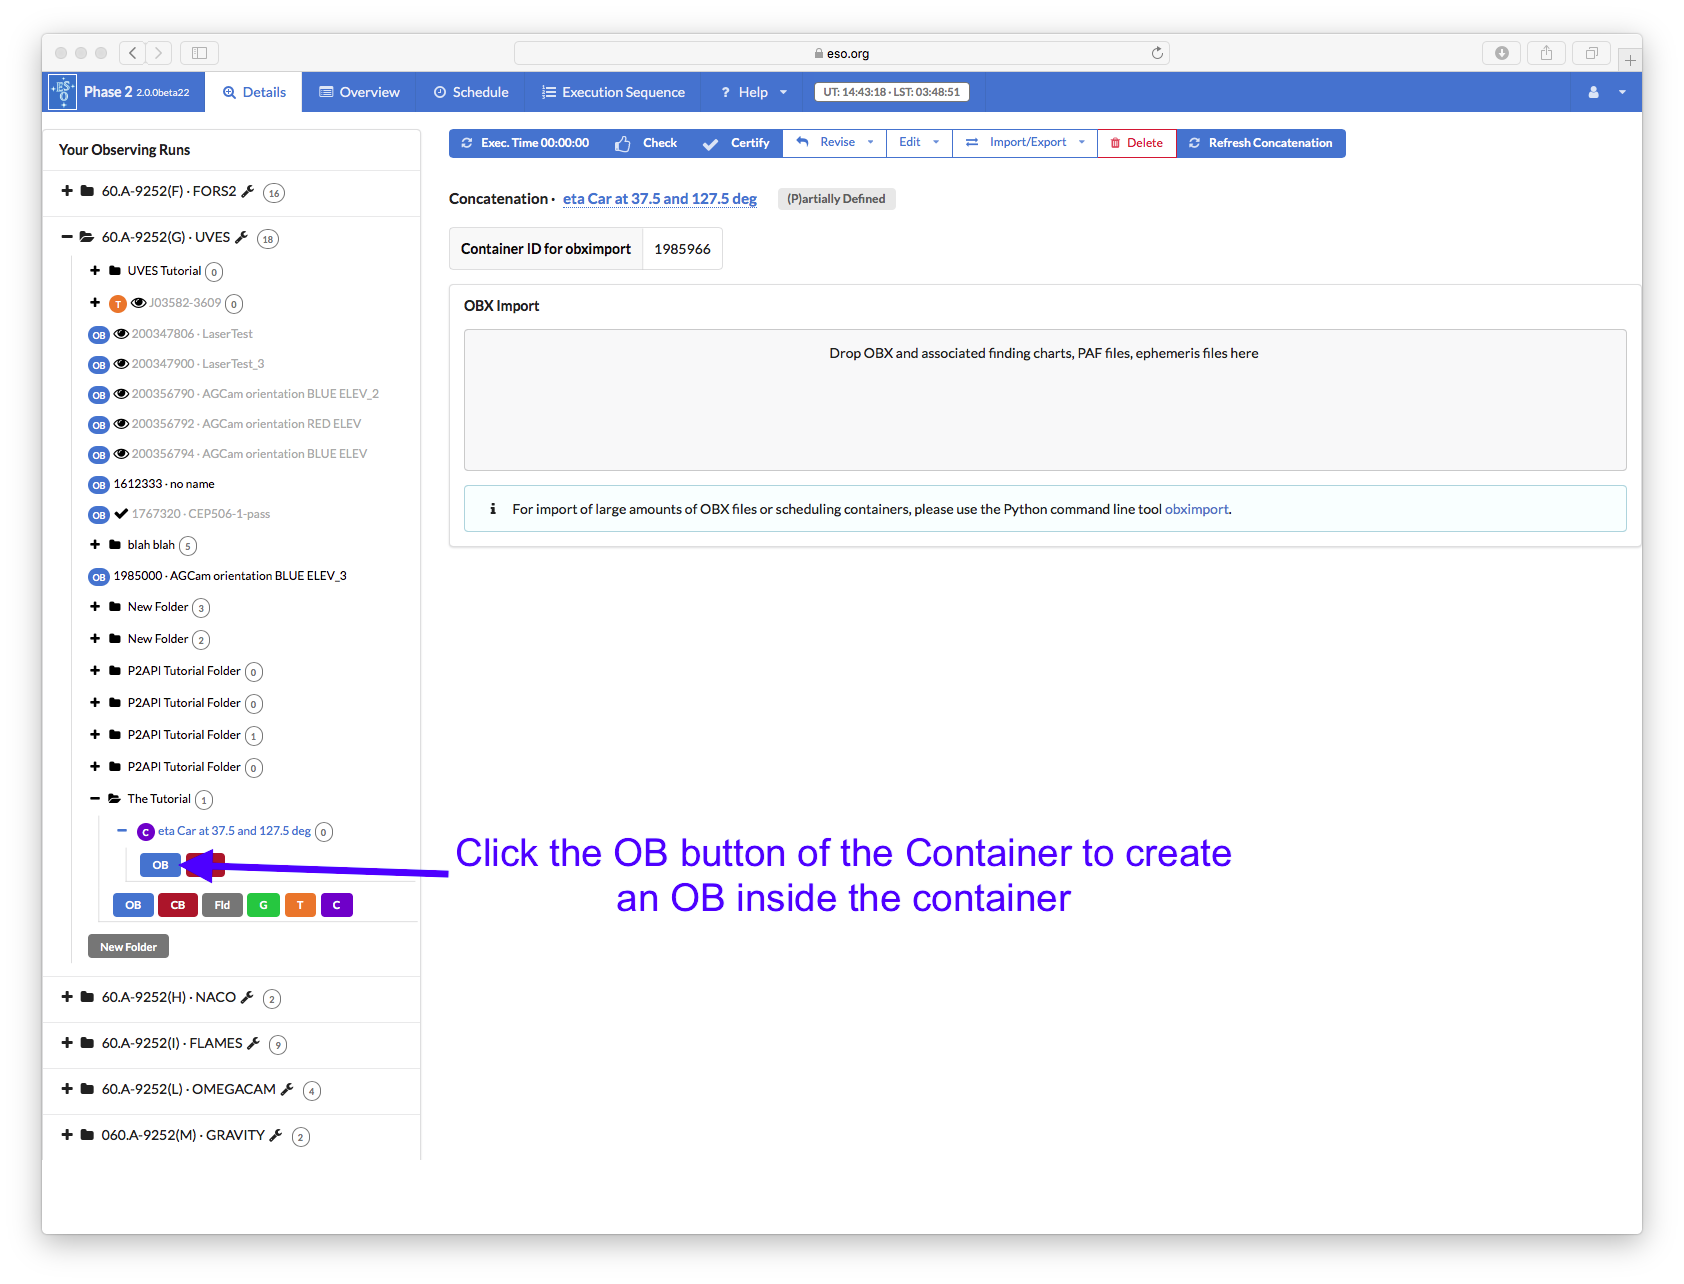Toggle eye icon for 200347806 LaserTest
Screen dimensions: 1684x1284
pyautogui.click(x=121, y=334)
